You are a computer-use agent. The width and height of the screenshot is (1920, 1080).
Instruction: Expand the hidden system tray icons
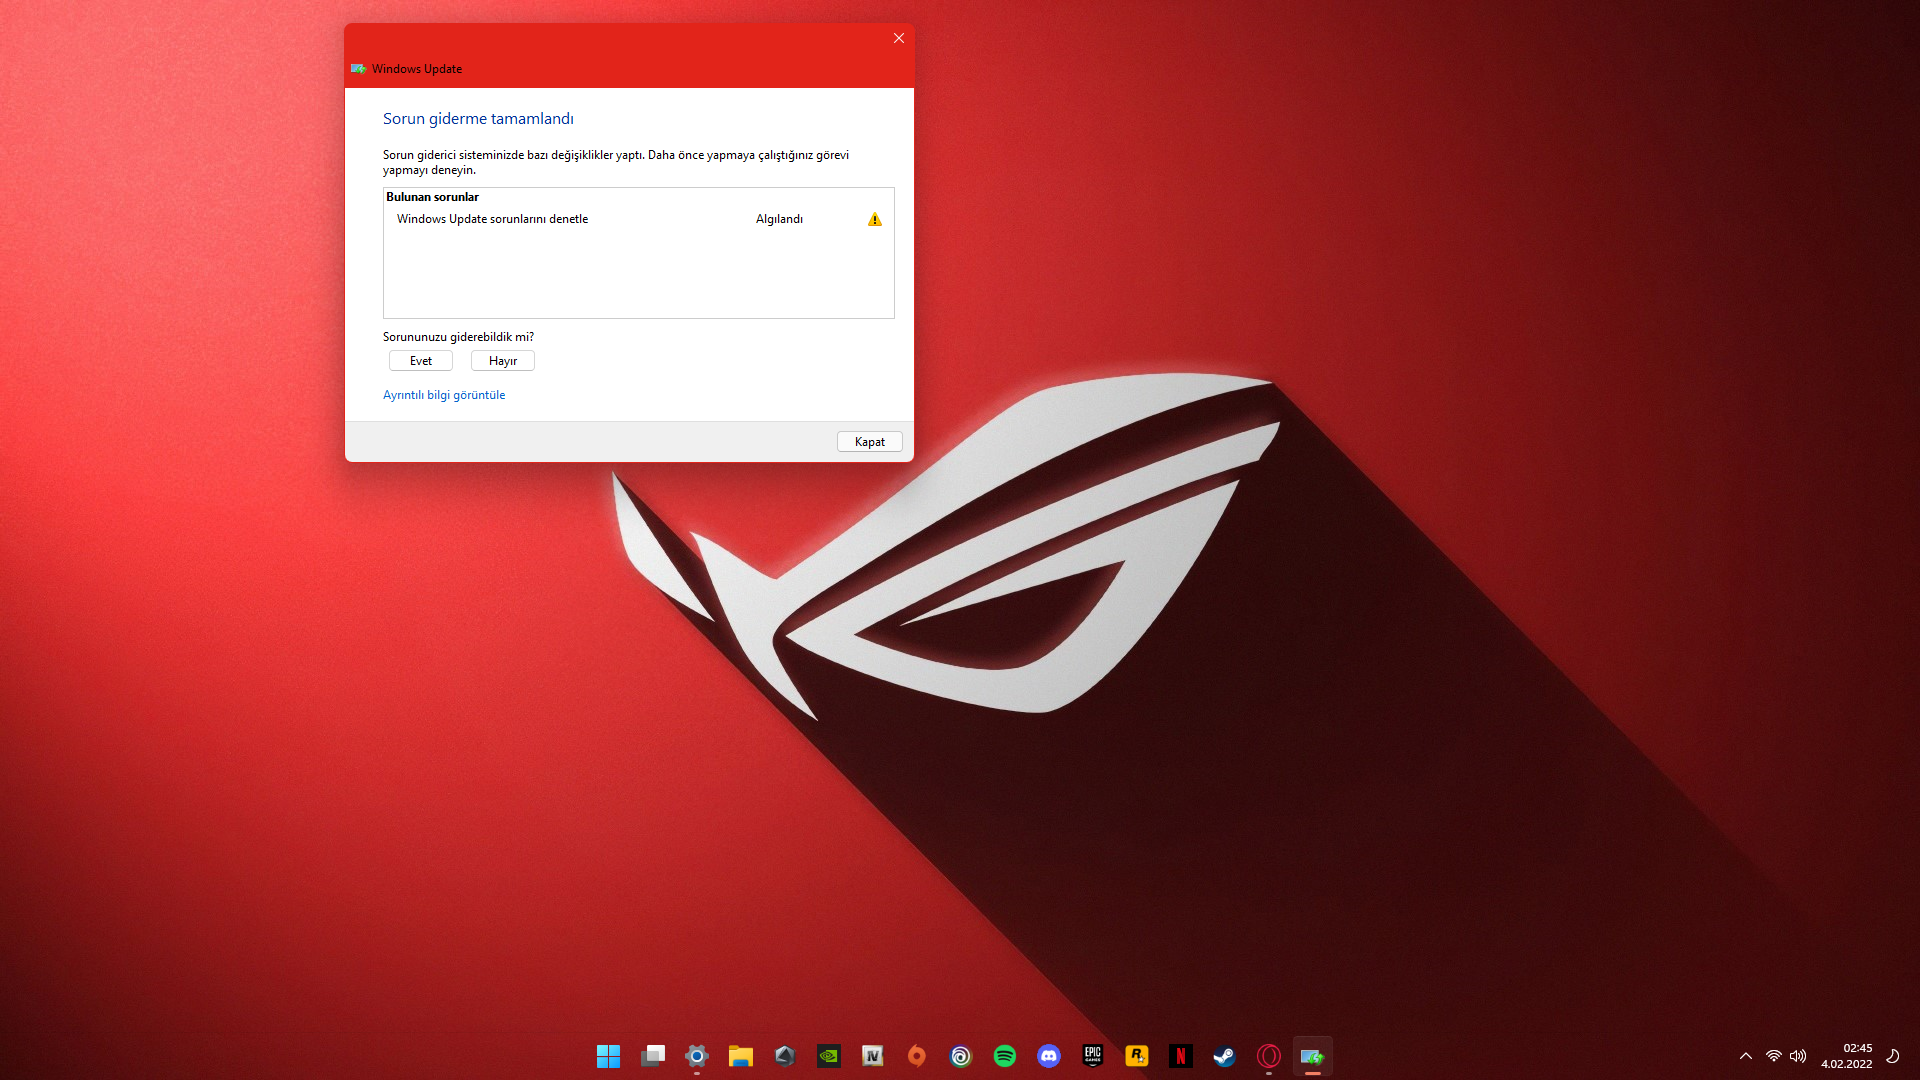[x=1746, y=1056]
